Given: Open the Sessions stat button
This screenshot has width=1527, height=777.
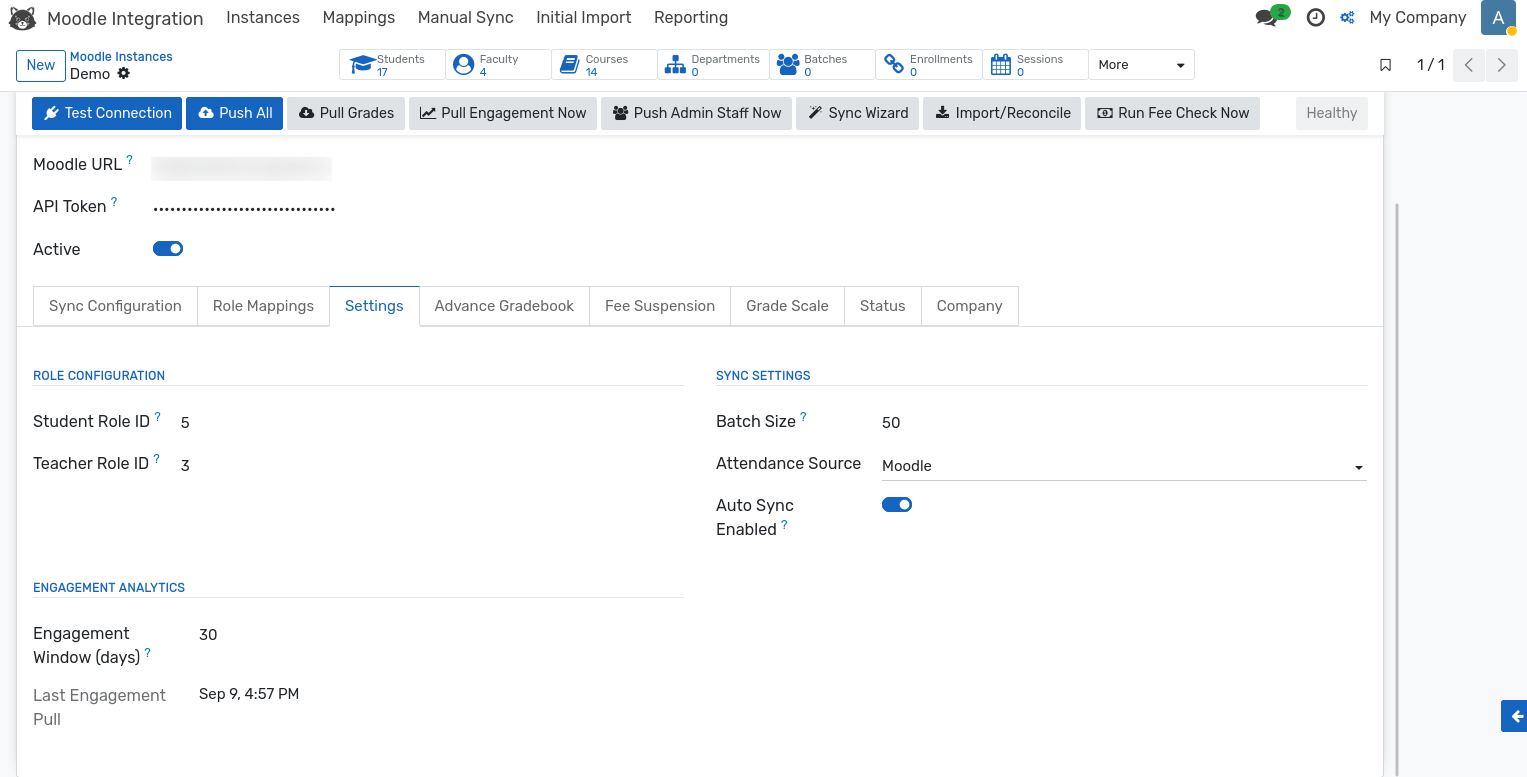Looking at the screenshot, I should (1035, 65).
